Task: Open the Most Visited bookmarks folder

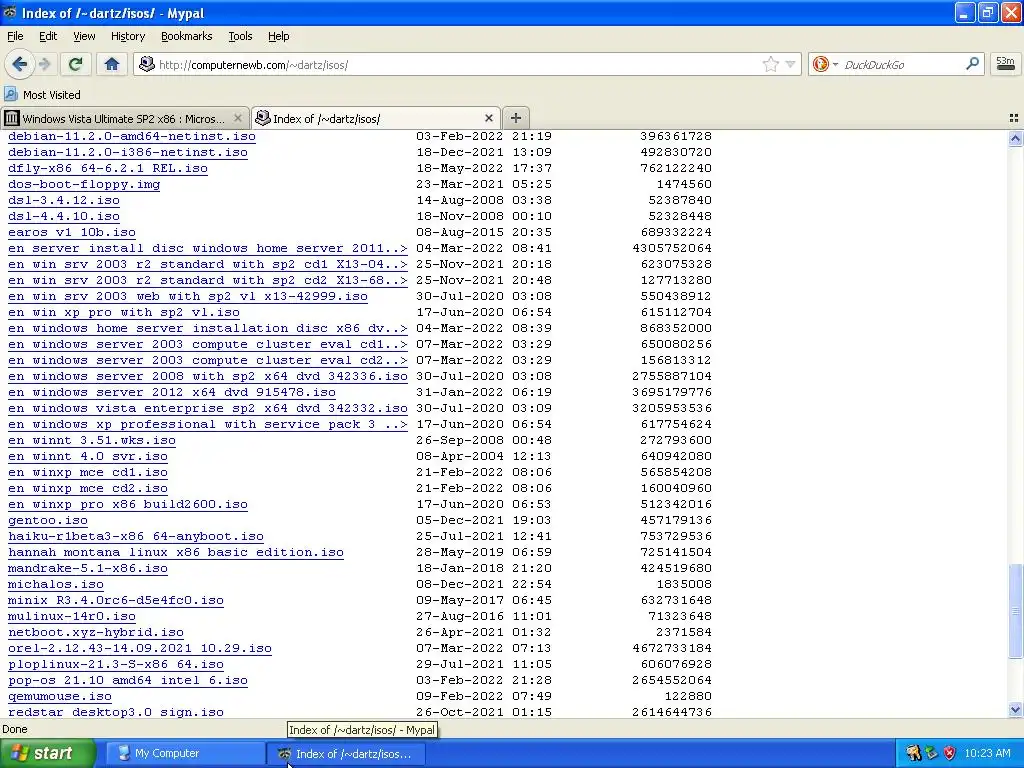Action: coord(42,95)
